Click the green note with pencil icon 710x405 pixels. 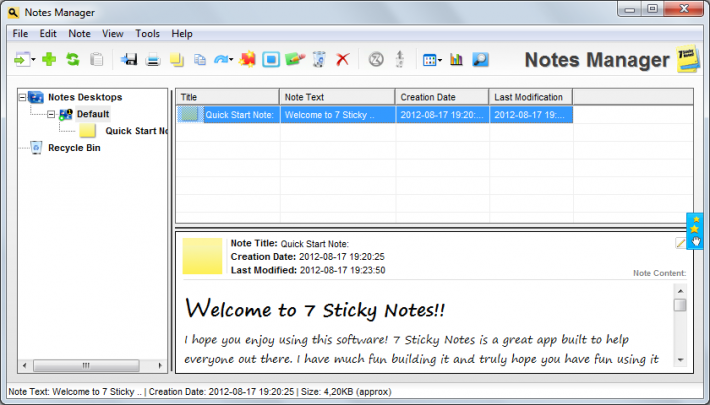tap(295, 59)
